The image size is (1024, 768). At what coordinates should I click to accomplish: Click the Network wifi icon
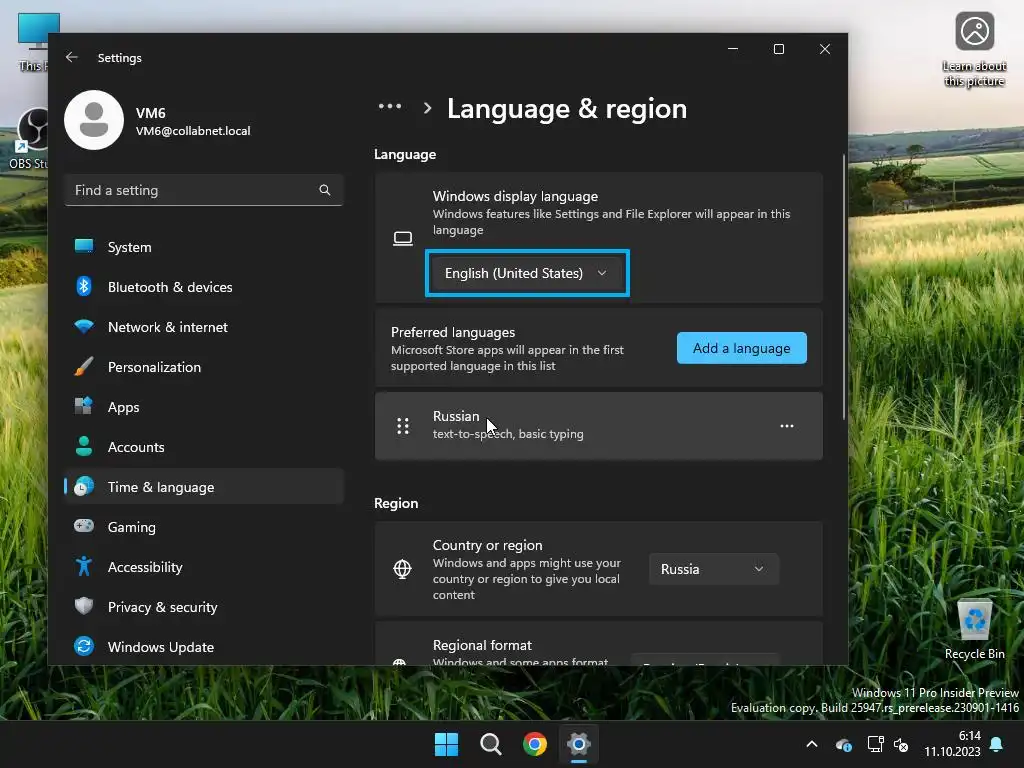coord(84,327)
